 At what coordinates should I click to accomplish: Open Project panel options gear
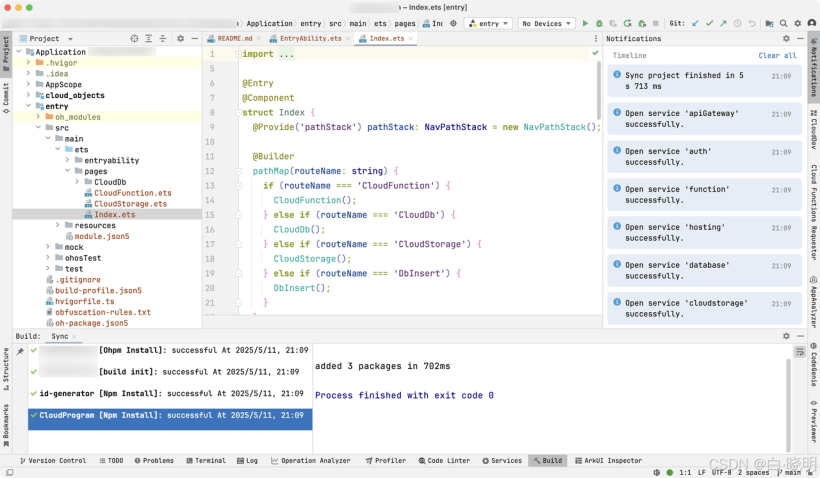click(x=180, y=39)
